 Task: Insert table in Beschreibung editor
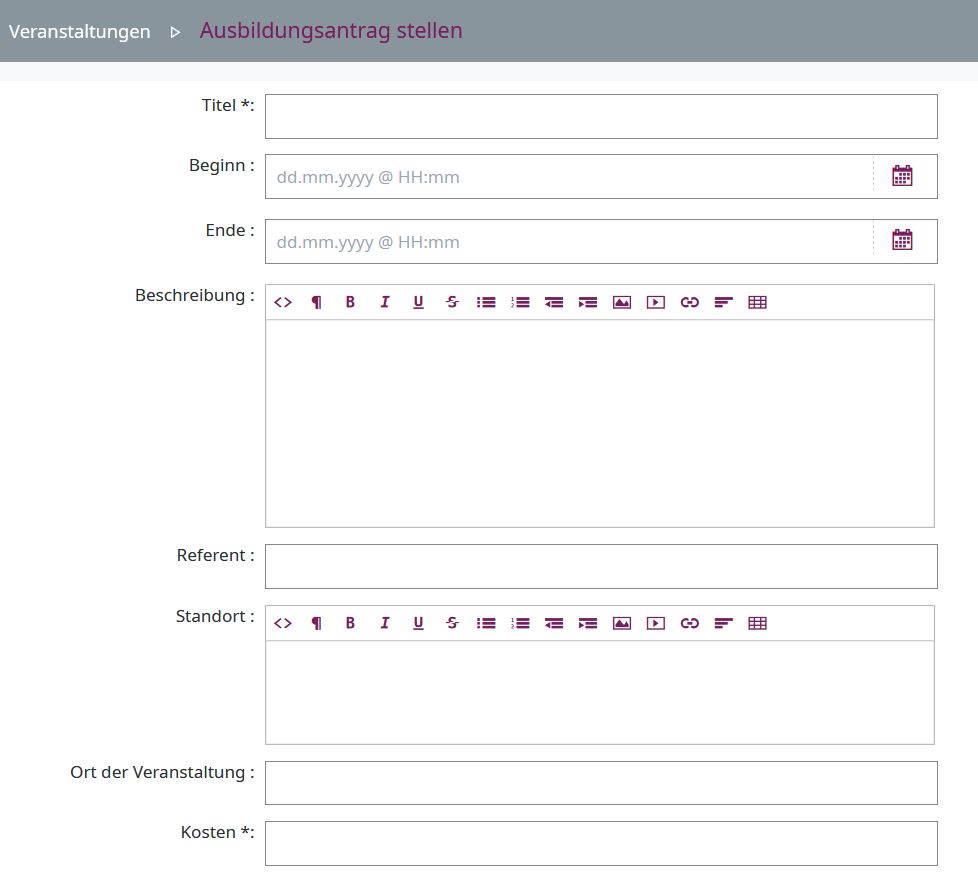pyautogui.click(x=757, y=302)
